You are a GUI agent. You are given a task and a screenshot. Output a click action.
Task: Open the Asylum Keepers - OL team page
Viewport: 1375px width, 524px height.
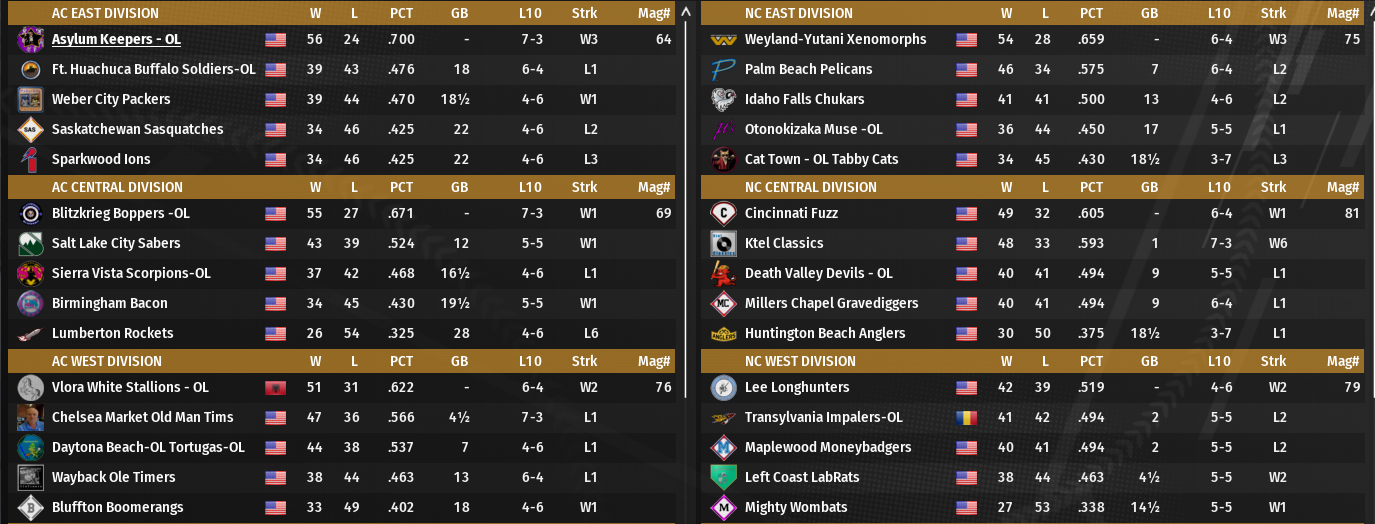tap(116, 40)
